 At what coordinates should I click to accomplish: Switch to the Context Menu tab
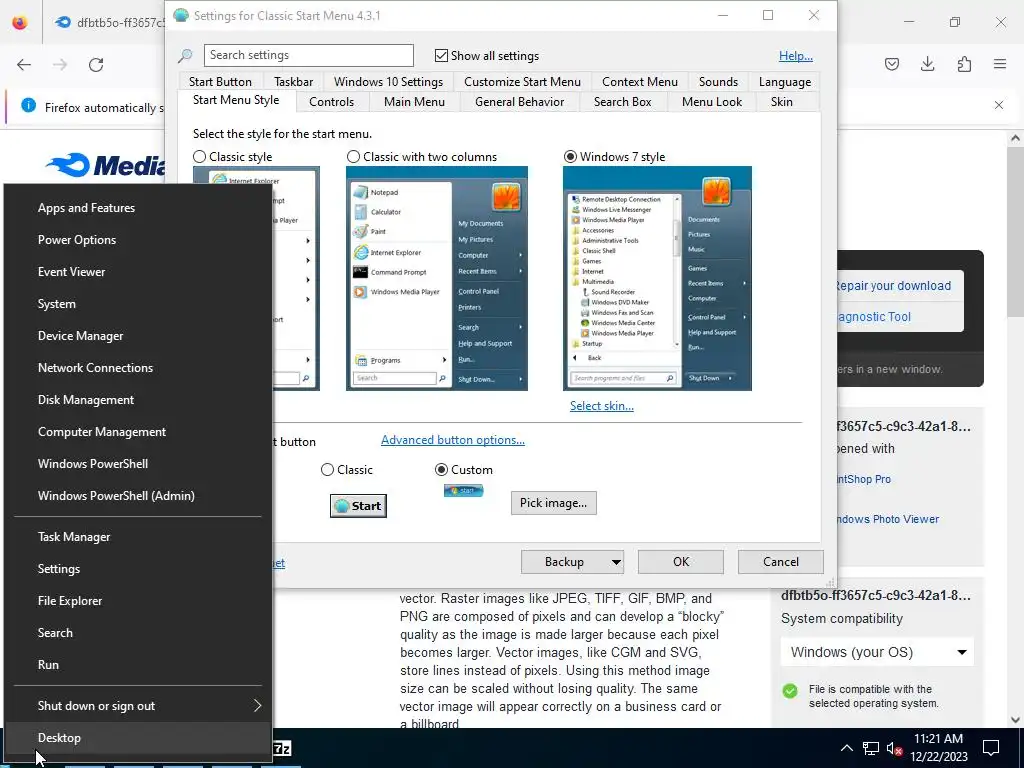639,82
